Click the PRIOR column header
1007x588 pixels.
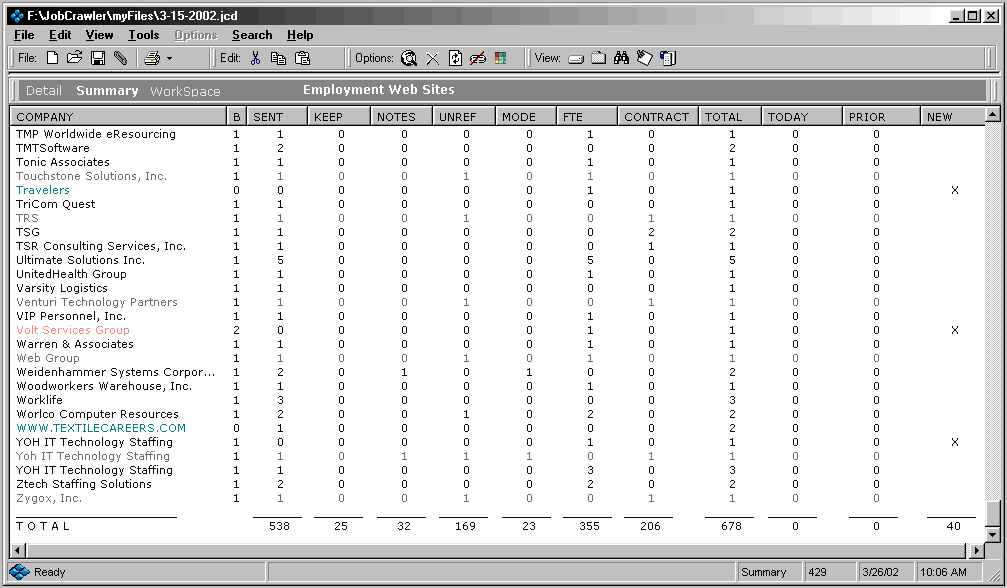click(x=881, y=117)
